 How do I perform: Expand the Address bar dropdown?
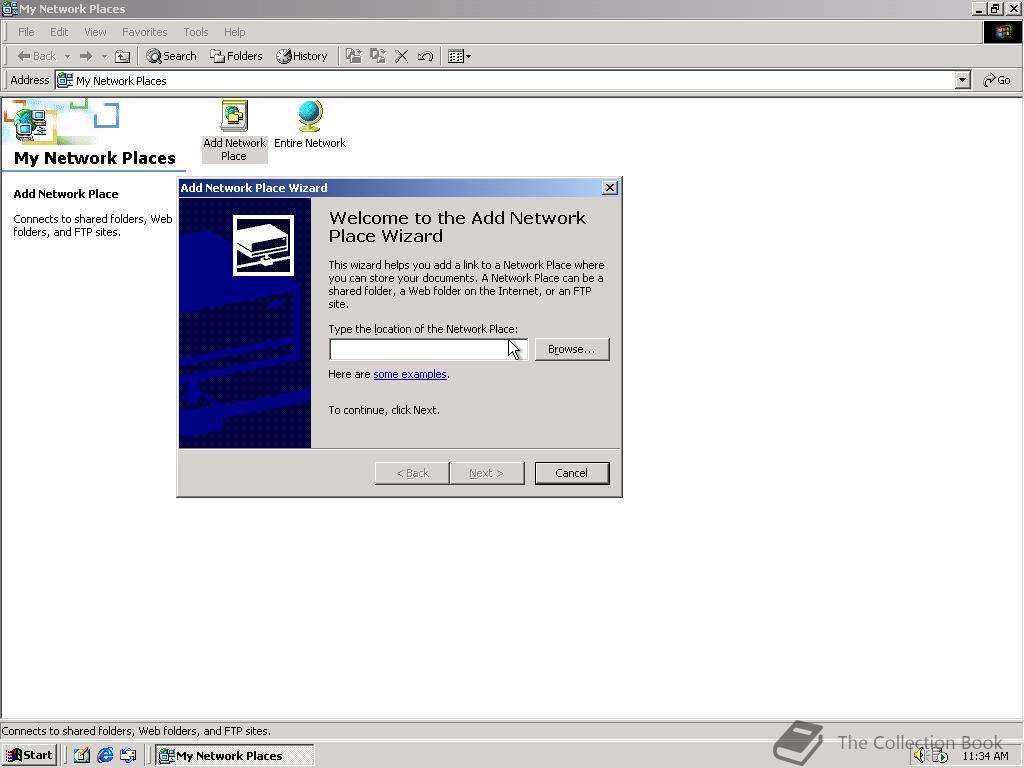click(962, 80)
